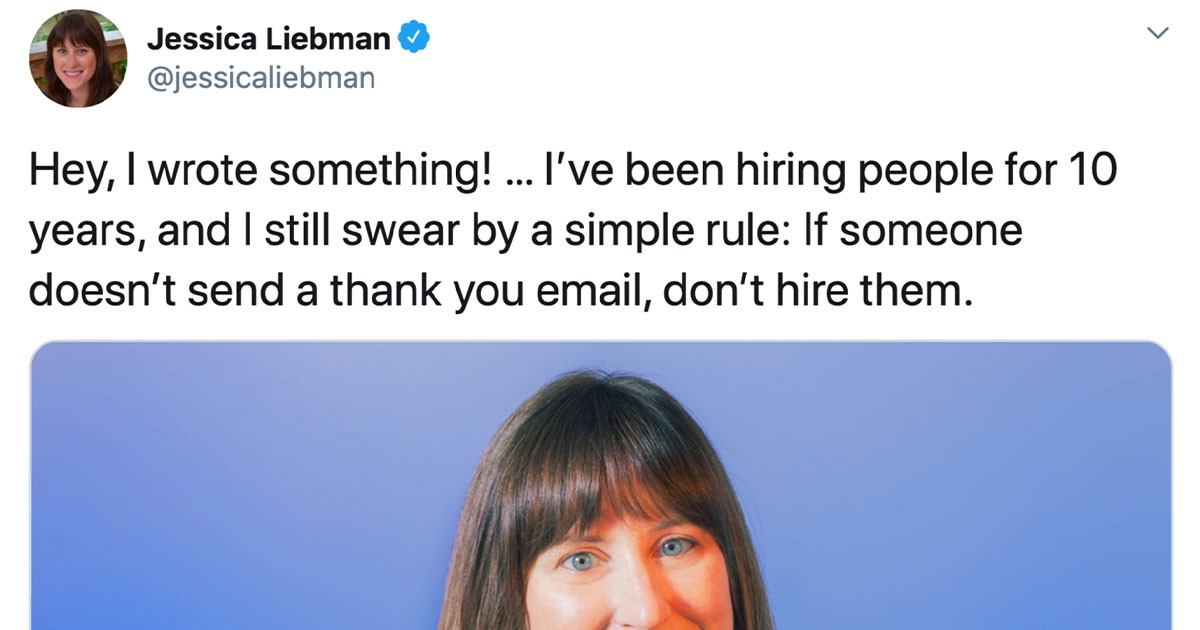Click the username under the display name
Image resolution: width=1200 pixels, height=630 pixels.
tap(262, 76)
